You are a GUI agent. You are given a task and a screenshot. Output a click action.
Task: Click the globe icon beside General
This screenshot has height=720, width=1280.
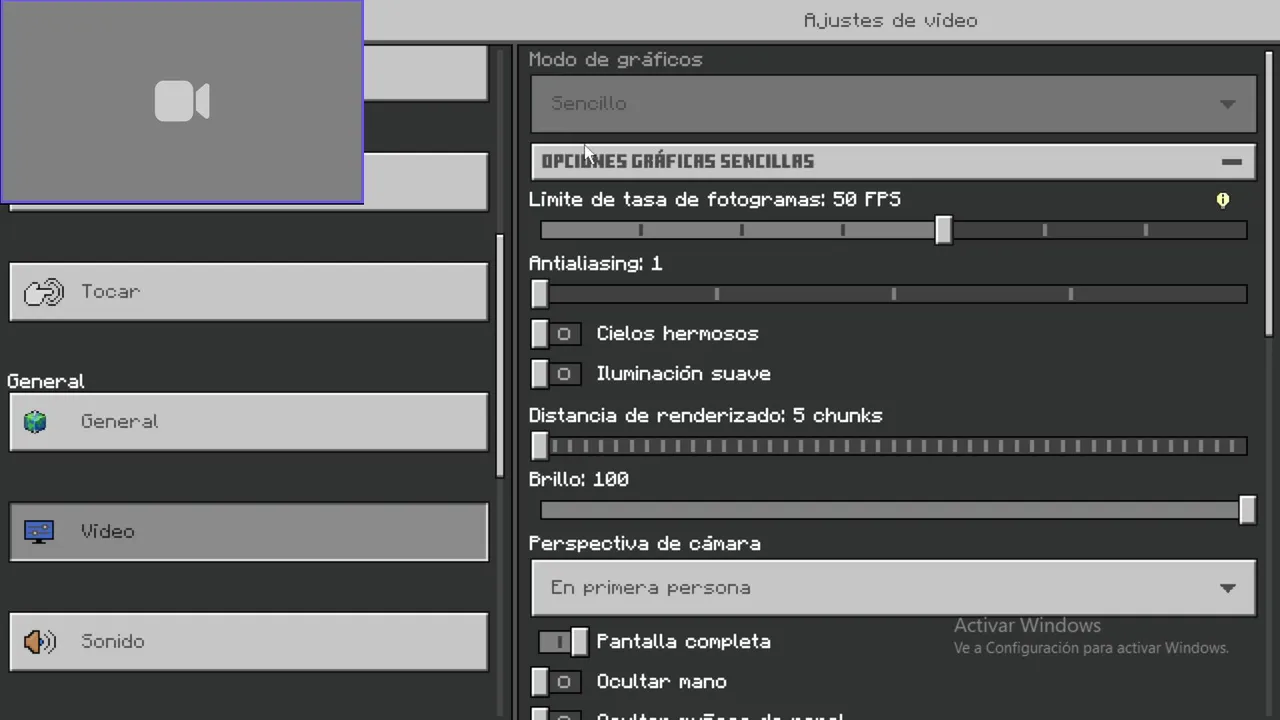pyautogui.click(x=36, y=422)
